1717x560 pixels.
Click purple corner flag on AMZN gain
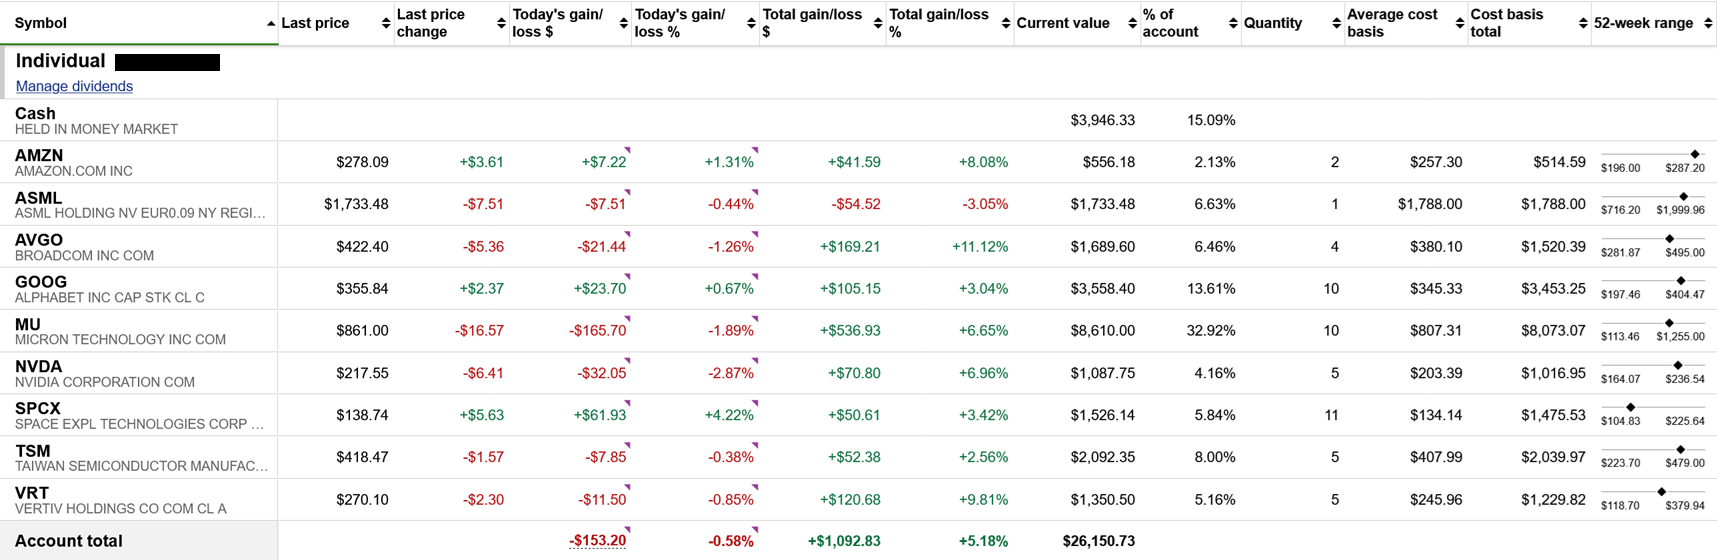627,149
